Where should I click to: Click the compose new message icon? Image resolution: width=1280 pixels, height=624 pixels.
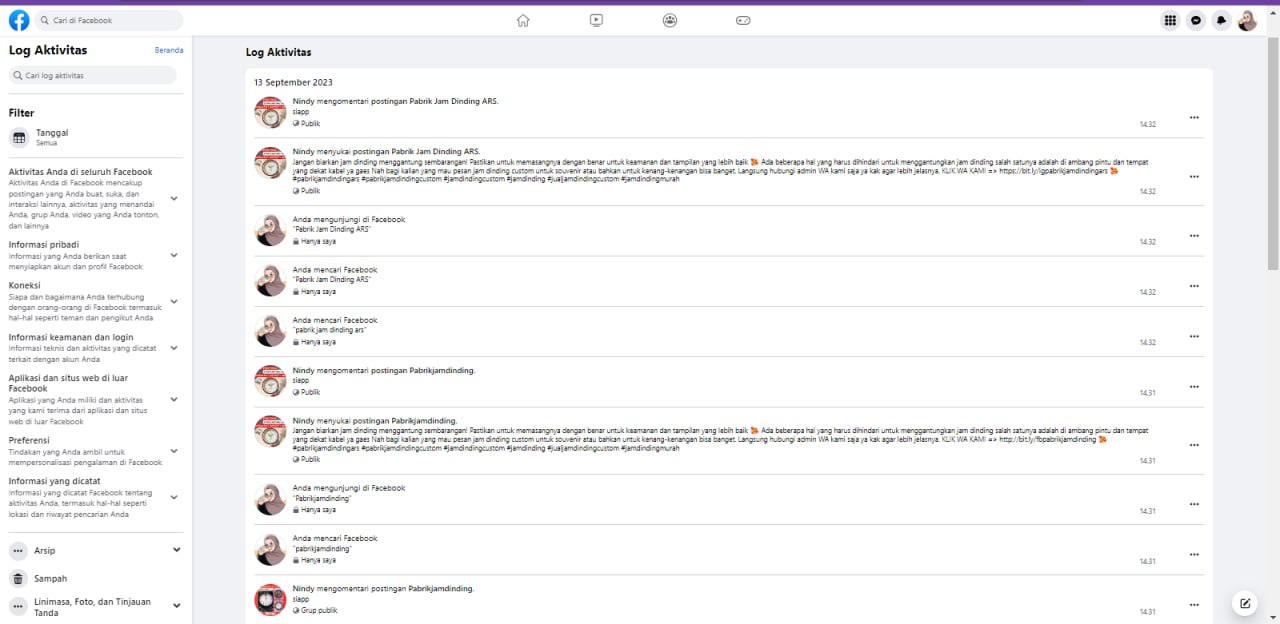coord(1245,603)
